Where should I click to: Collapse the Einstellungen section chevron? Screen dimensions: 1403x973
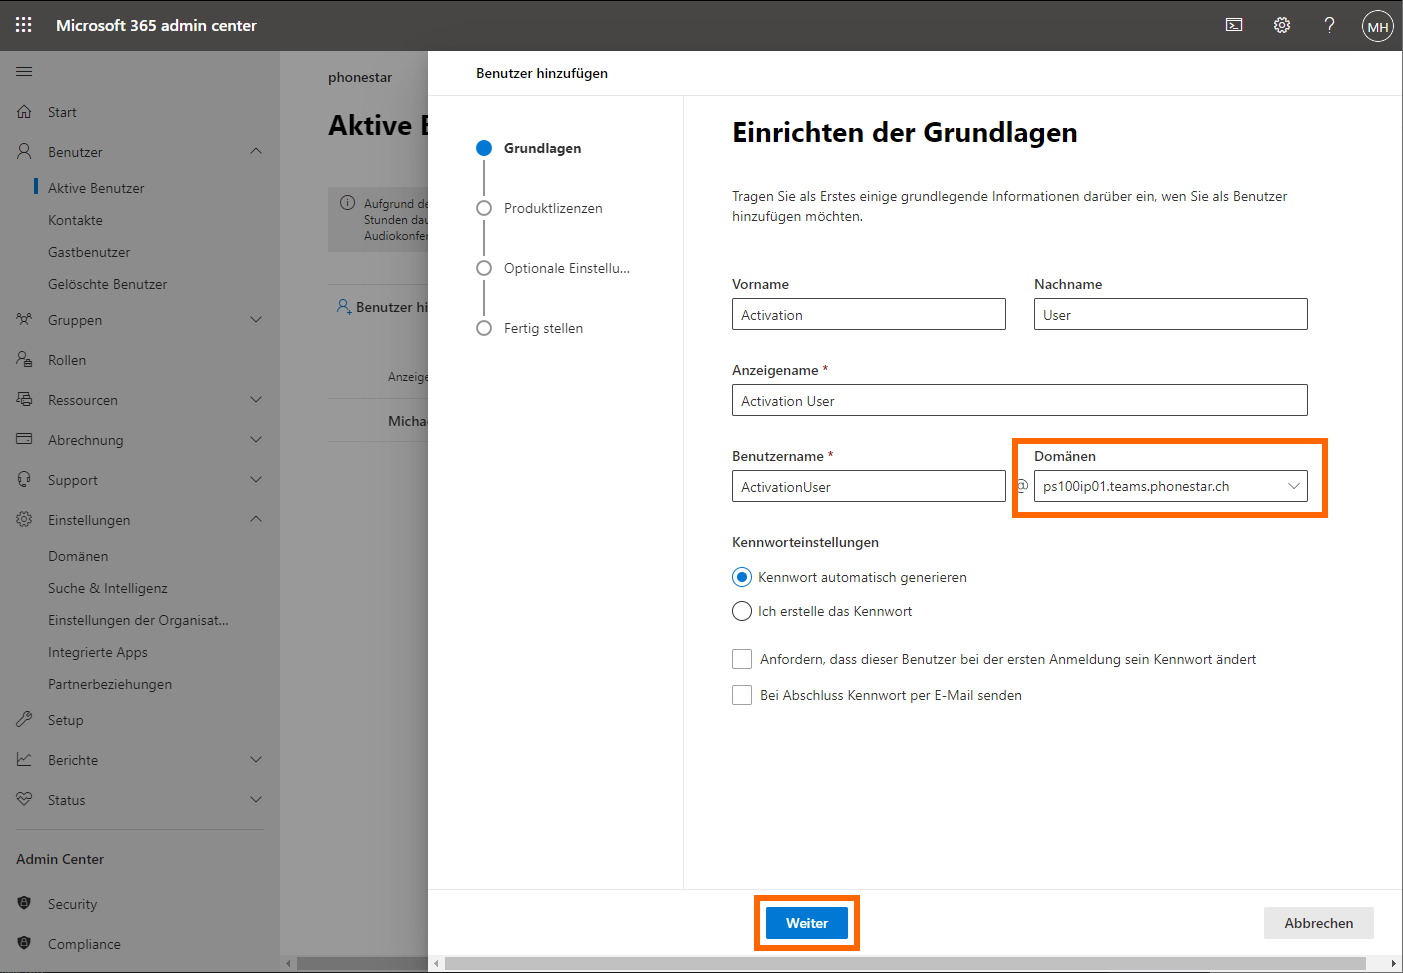tap(256, 519)
